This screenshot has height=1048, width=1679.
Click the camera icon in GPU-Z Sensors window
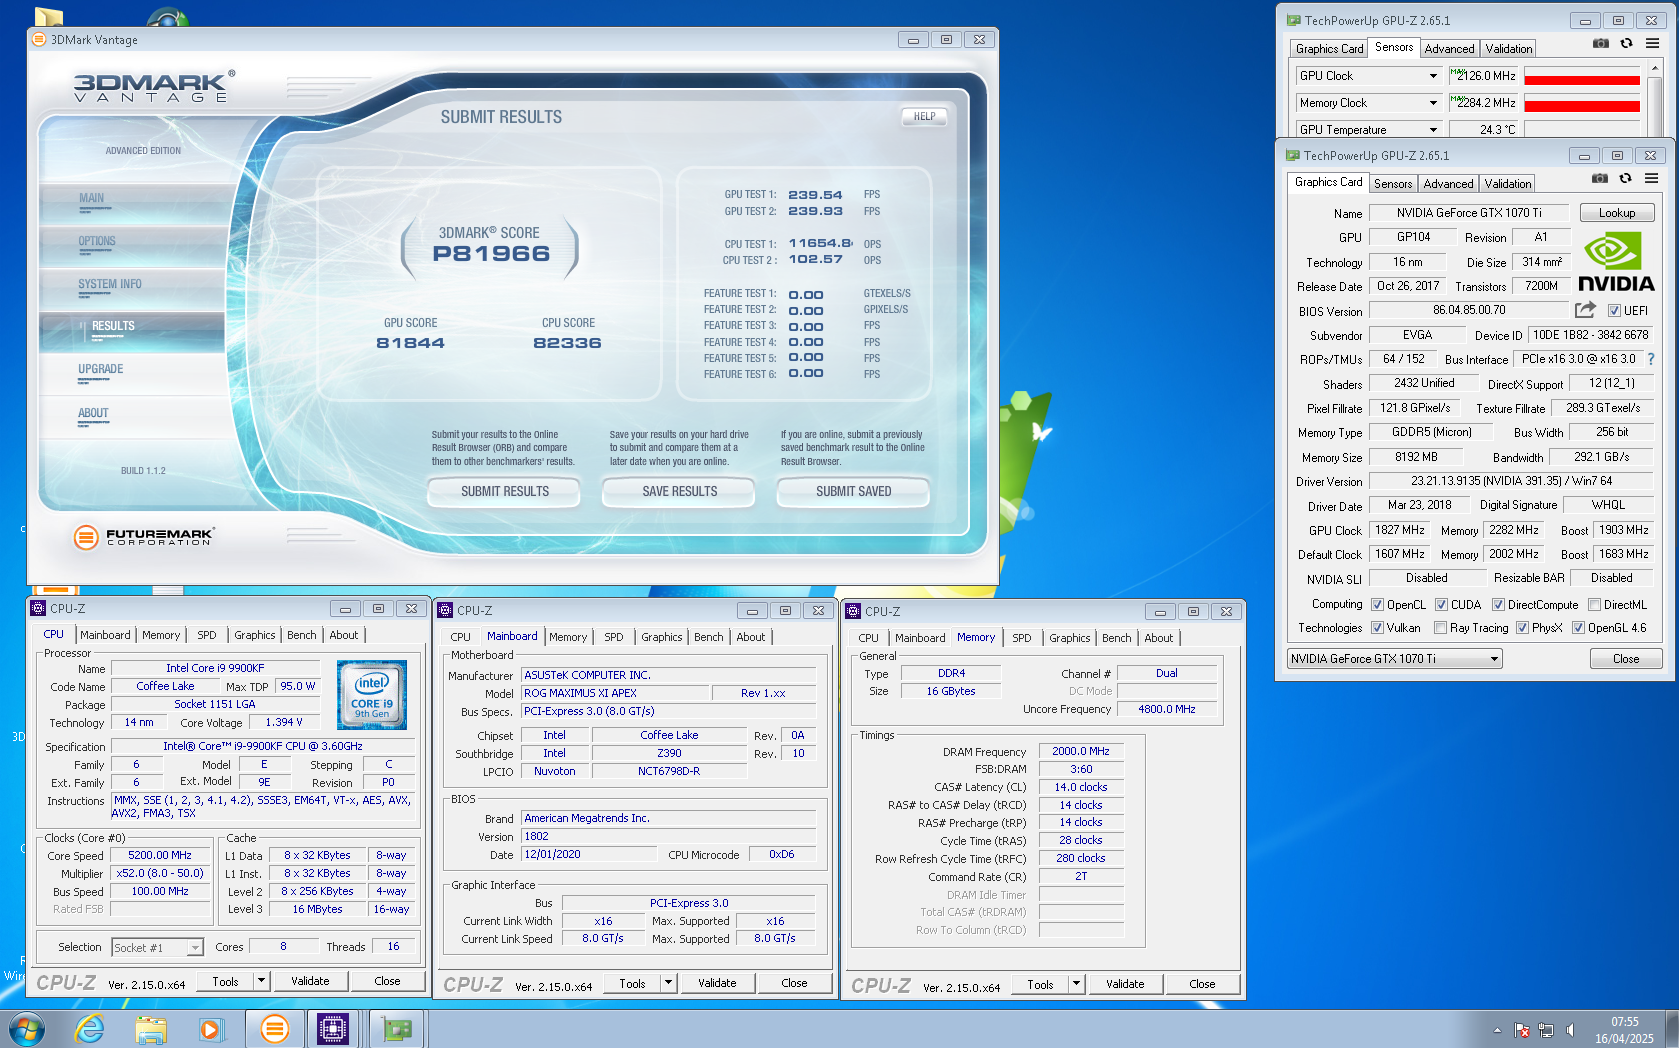click(1601, 43)
